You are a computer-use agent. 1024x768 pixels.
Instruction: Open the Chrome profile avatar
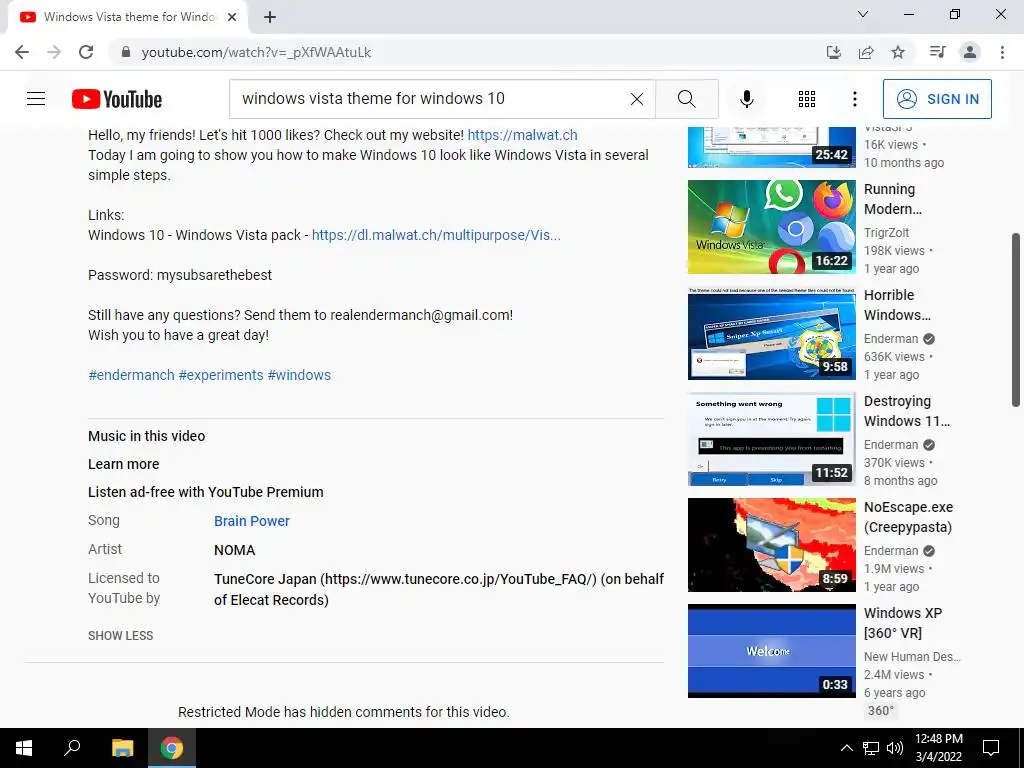click(970, 52)
